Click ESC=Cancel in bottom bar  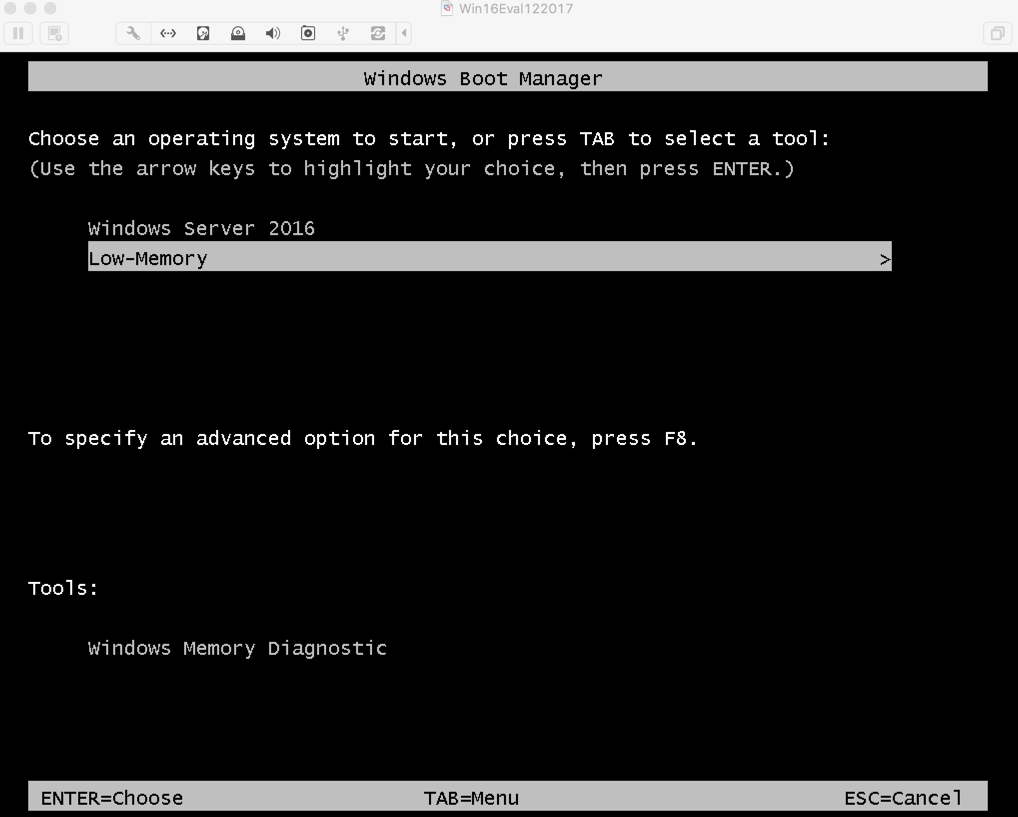click(x=903, y=798)
